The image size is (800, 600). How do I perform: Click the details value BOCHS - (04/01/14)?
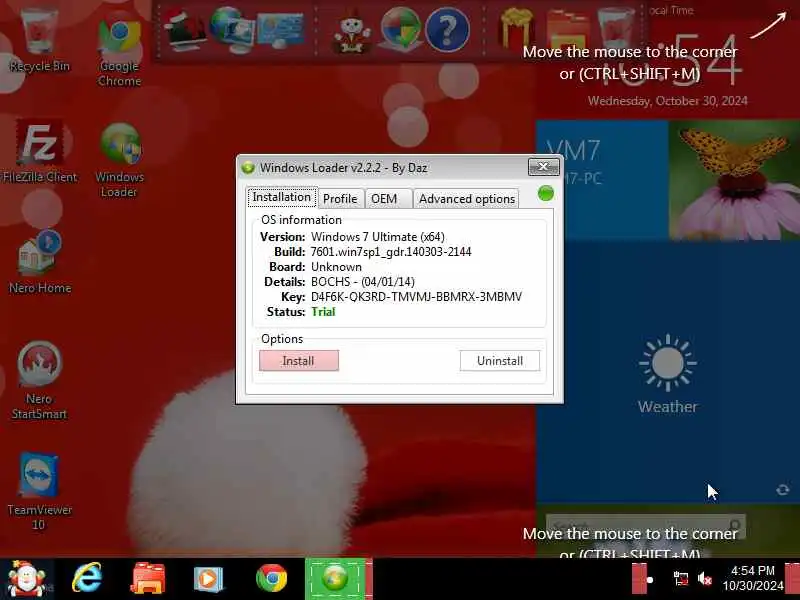pos(363,282)
